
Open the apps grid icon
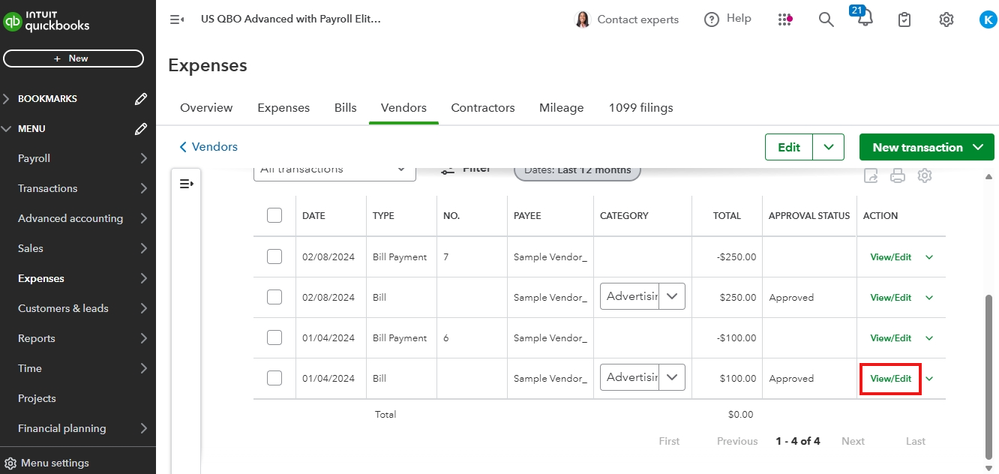tap(785, 19)
